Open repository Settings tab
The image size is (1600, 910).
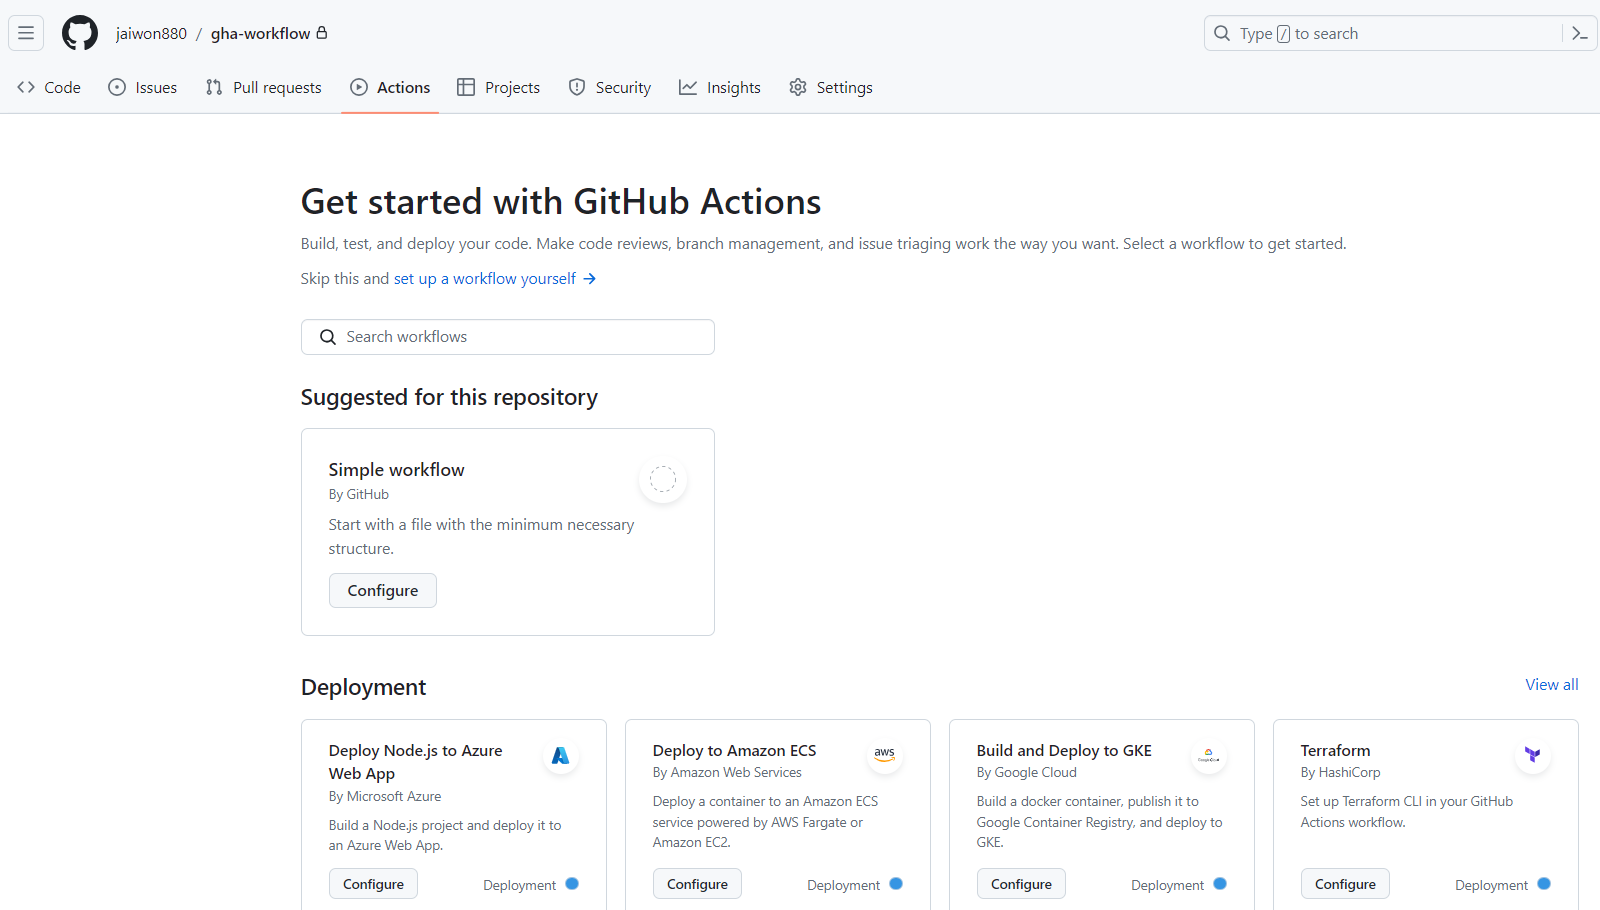[x=831, y=87]
